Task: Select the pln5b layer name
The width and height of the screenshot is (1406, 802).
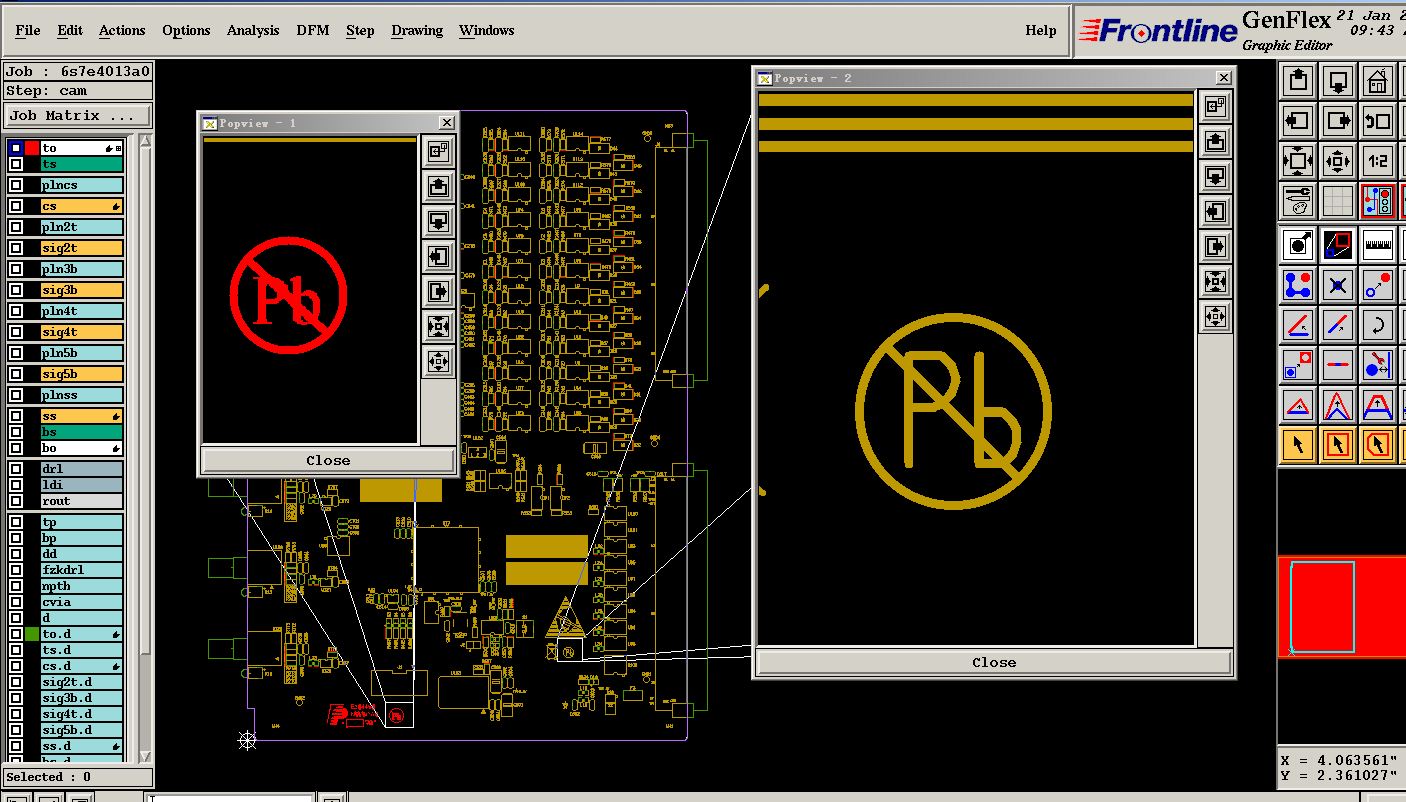Action: (82, 353)
